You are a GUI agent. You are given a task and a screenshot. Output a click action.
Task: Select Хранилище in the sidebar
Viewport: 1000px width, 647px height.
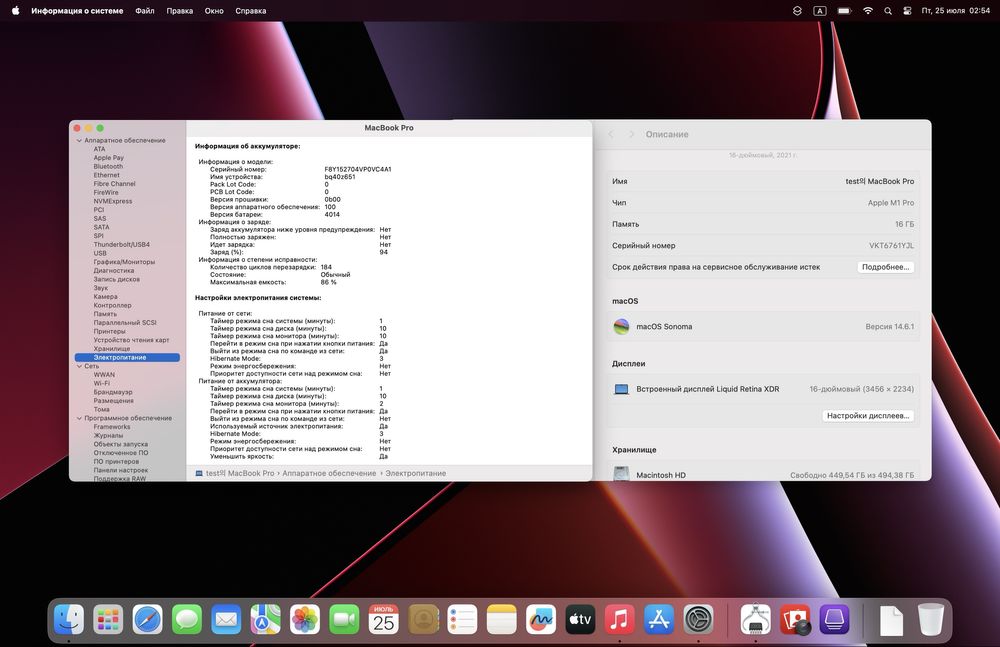pyautogui.click(x=112, y=349)
